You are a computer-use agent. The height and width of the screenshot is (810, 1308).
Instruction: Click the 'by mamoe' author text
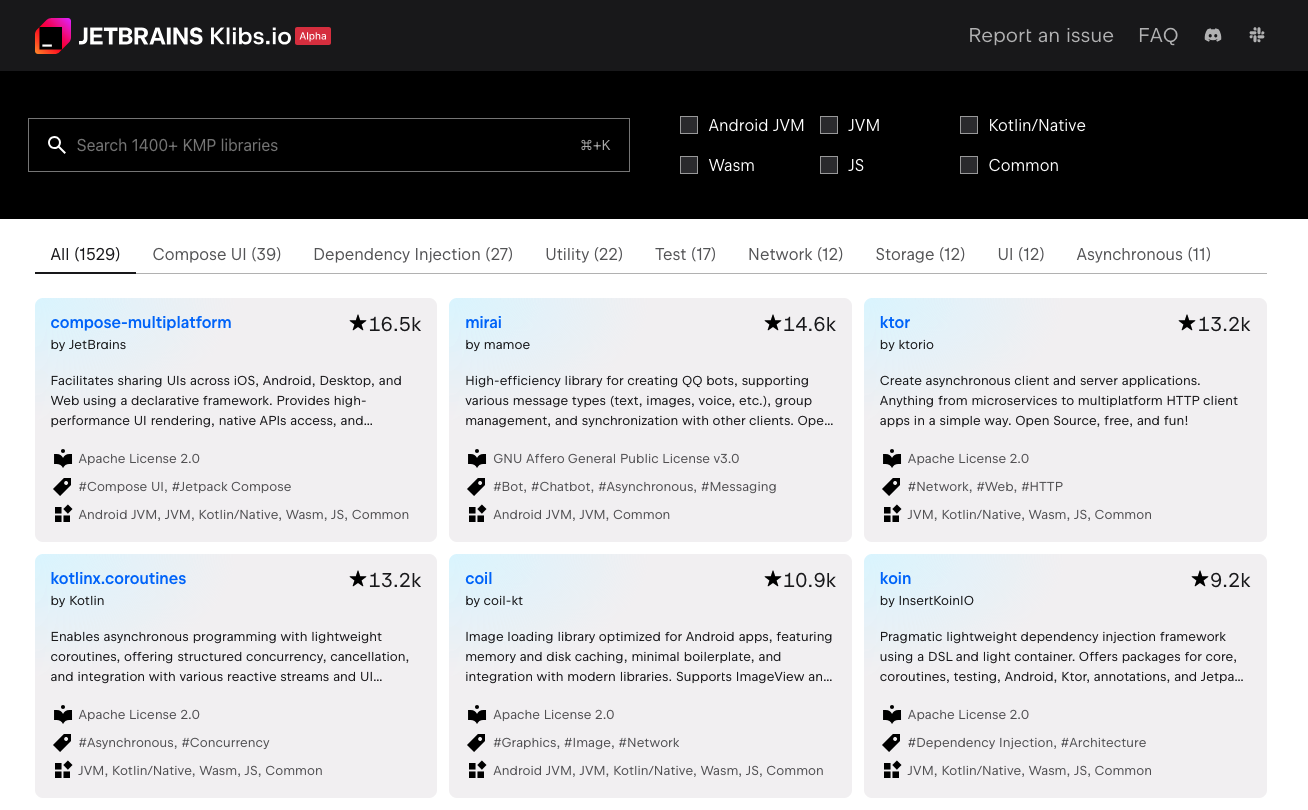tap(497, 345)
